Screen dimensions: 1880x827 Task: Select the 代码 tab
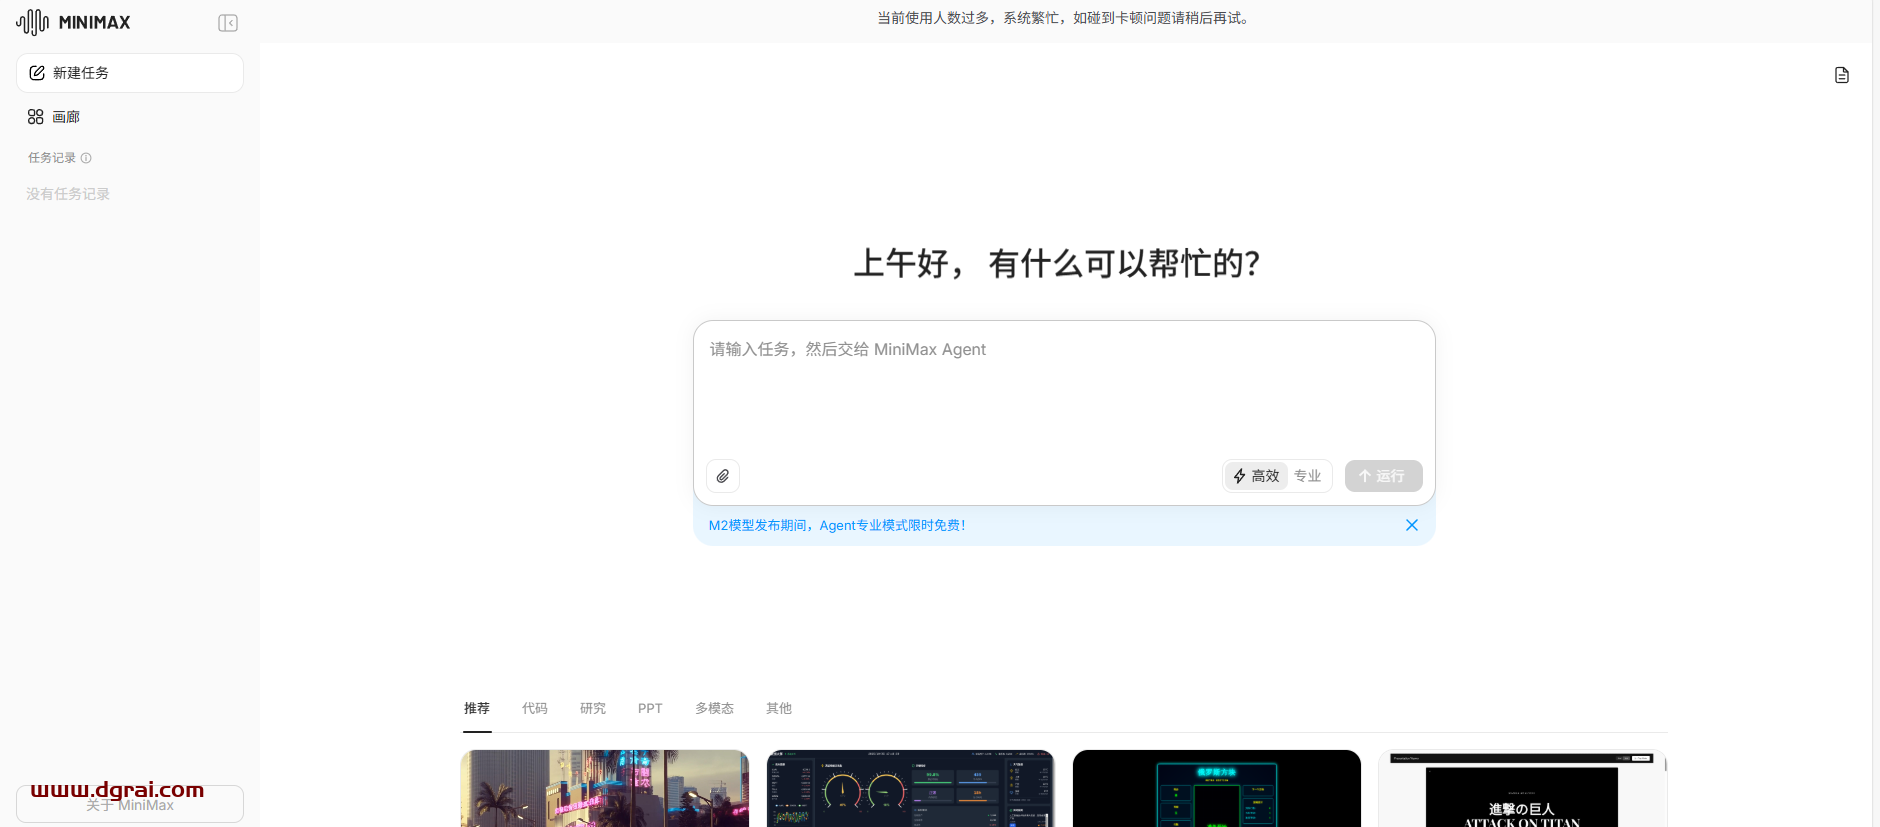pyautogui.click(x=535, y=708)
